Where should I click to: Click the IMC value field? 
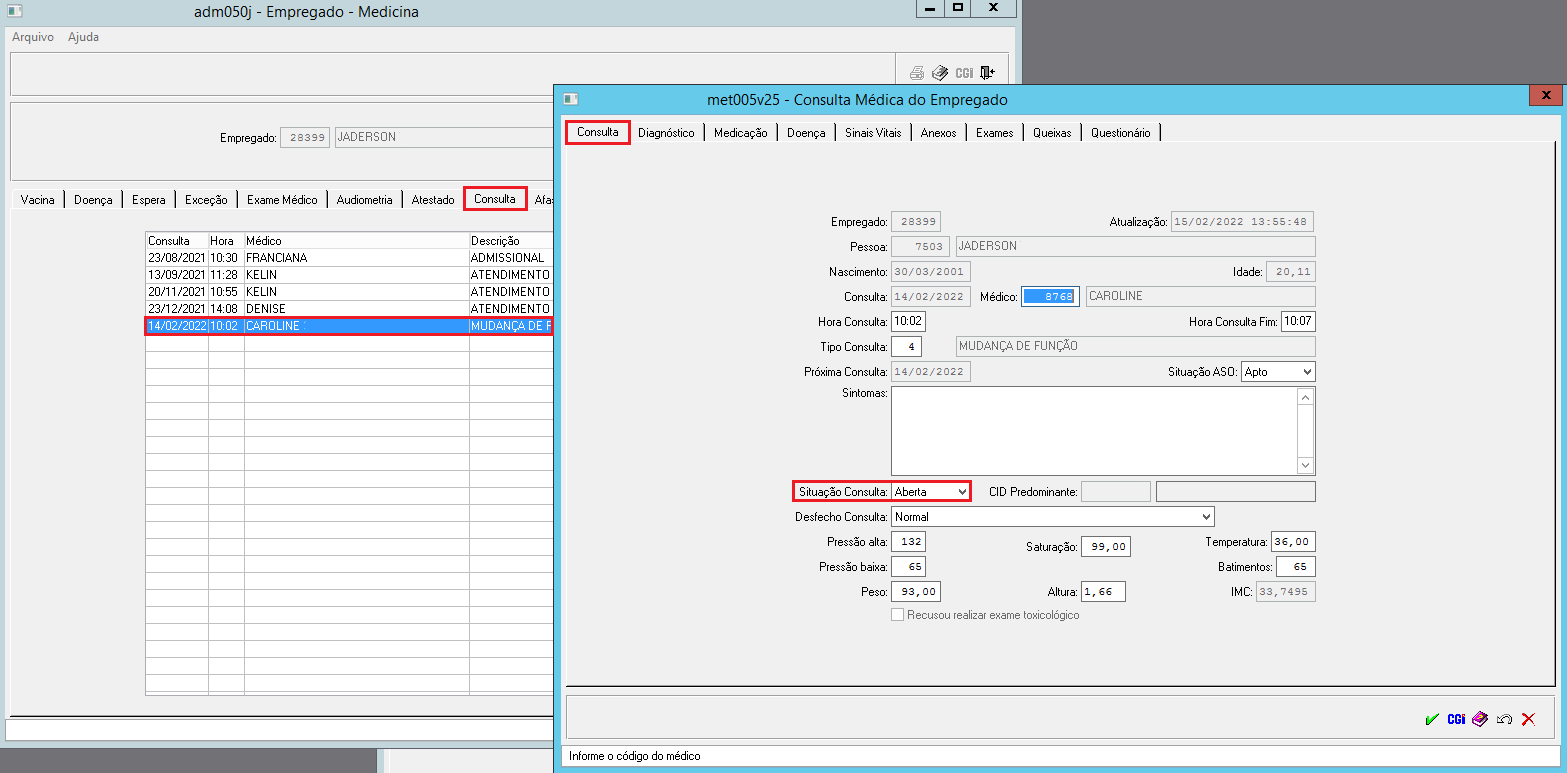(x=1287, y=591)
